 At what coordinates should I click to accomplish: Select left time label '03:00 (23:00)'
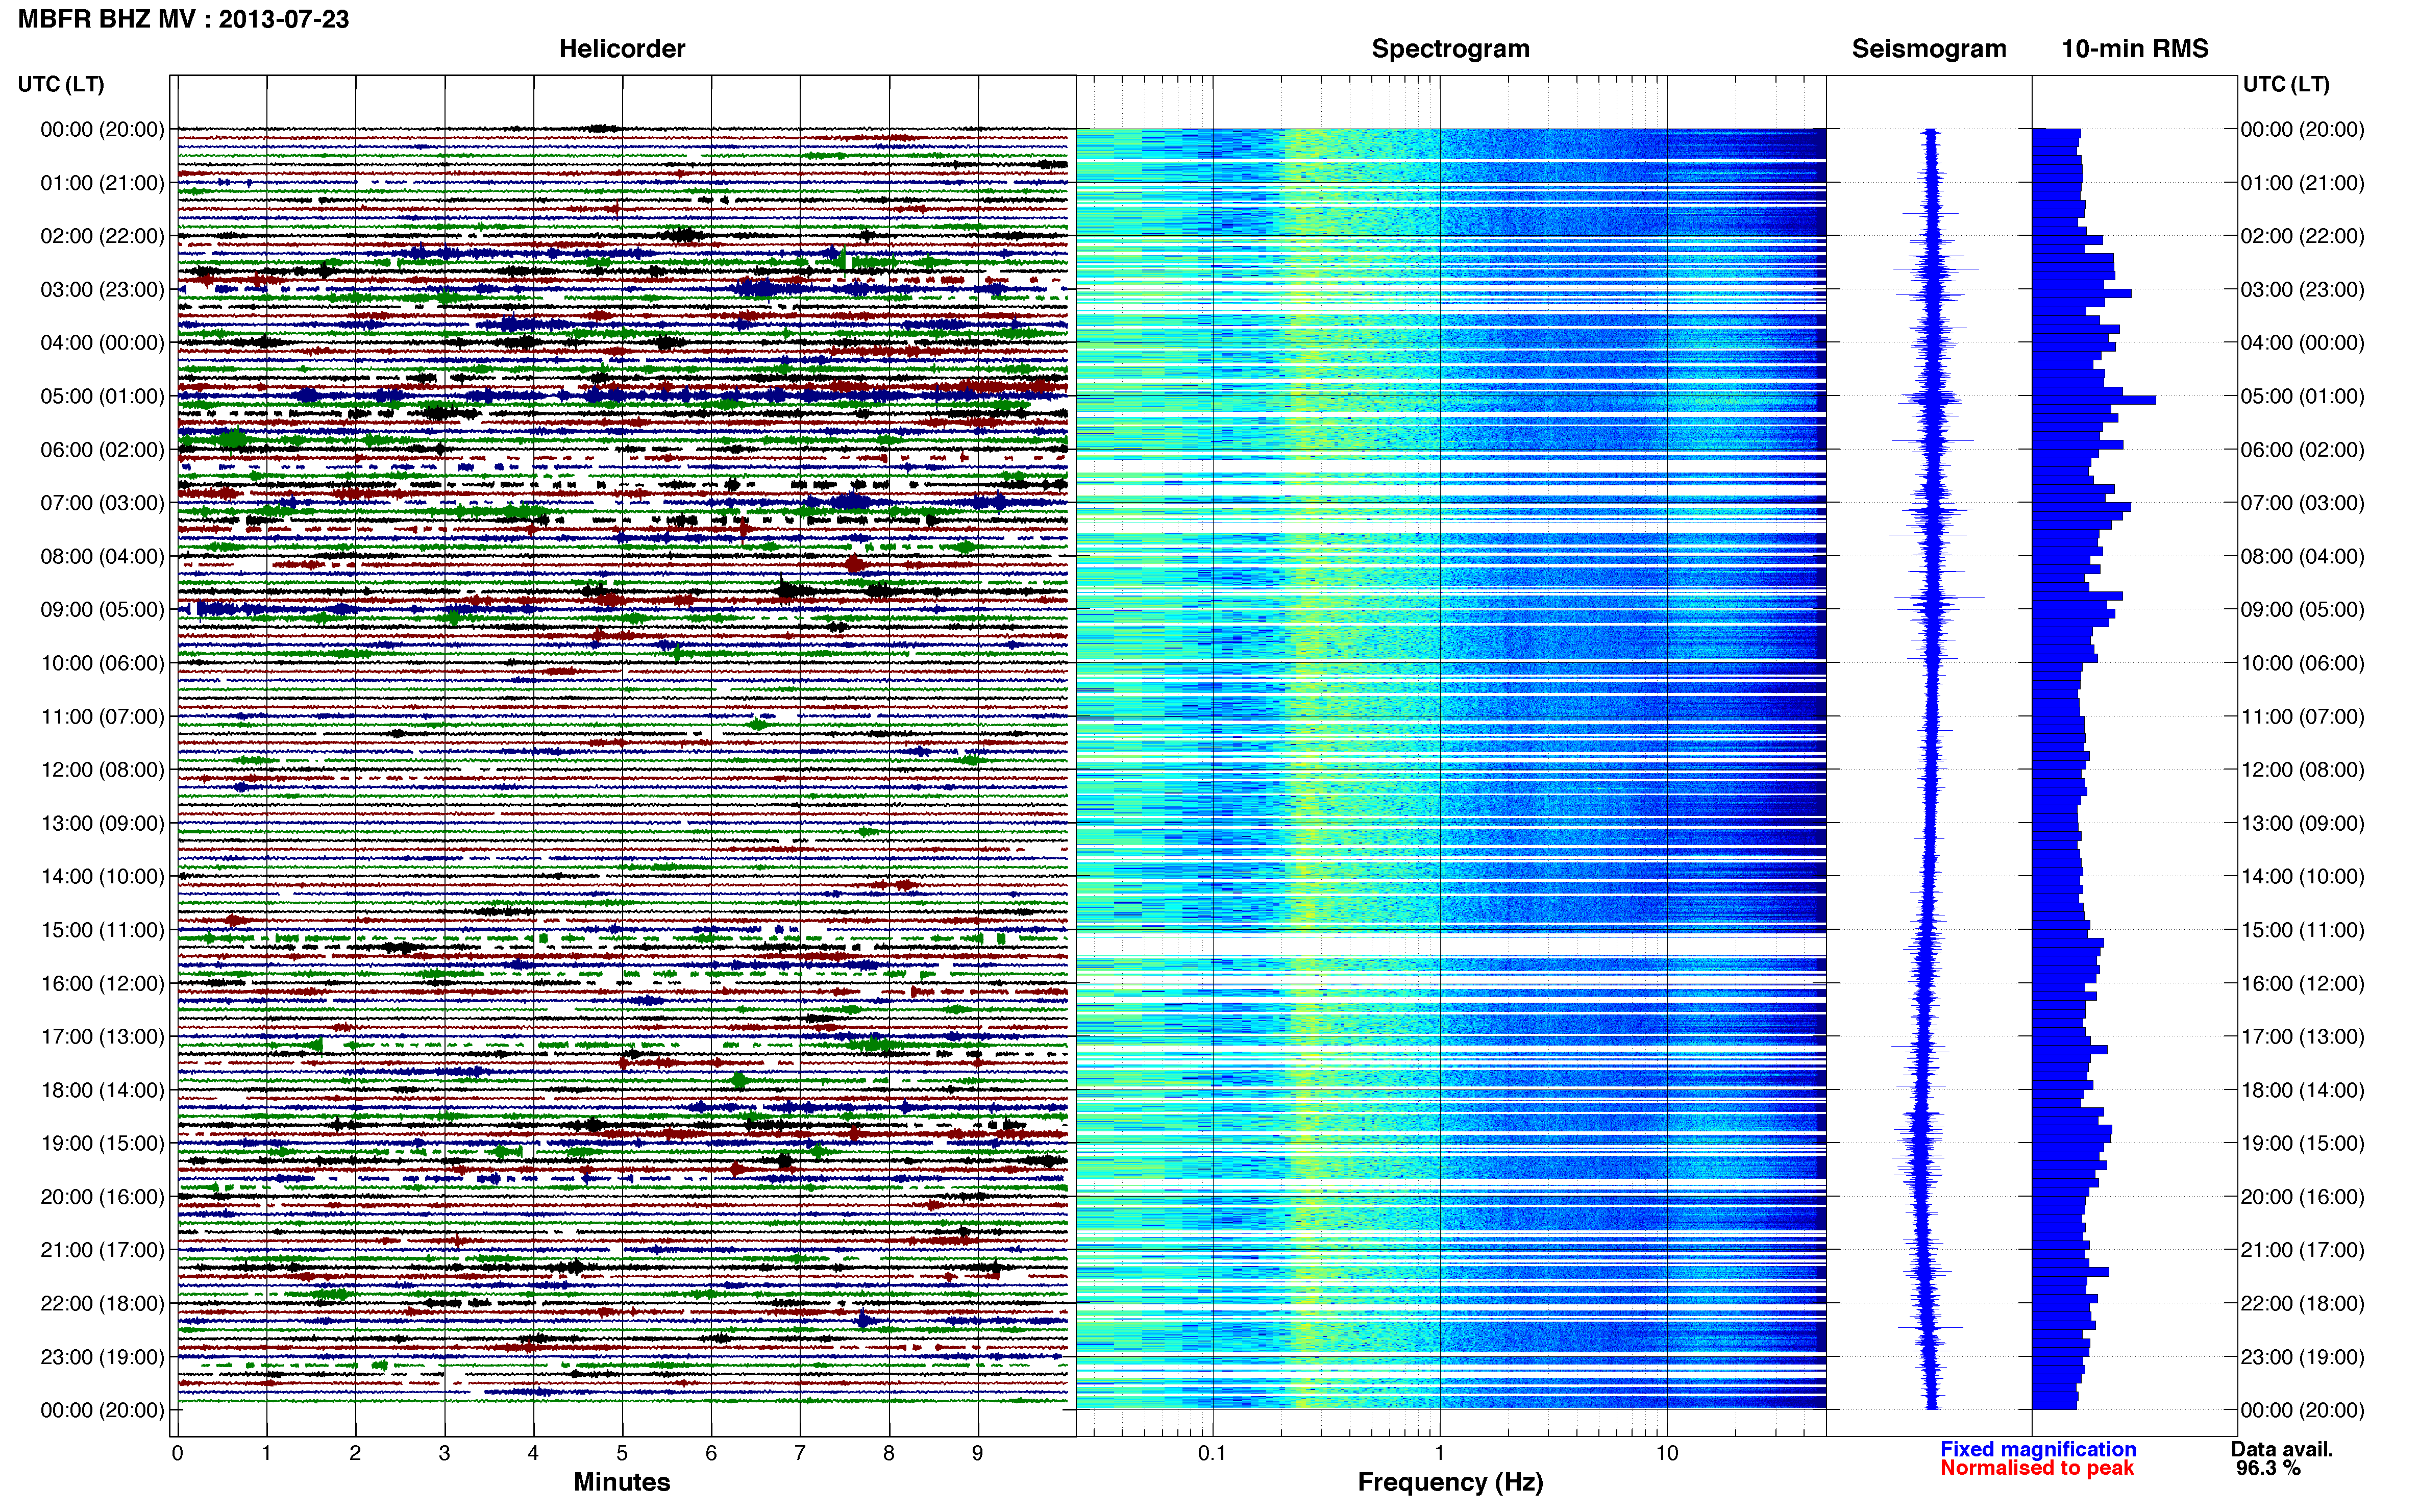click(x=102, y=289)
